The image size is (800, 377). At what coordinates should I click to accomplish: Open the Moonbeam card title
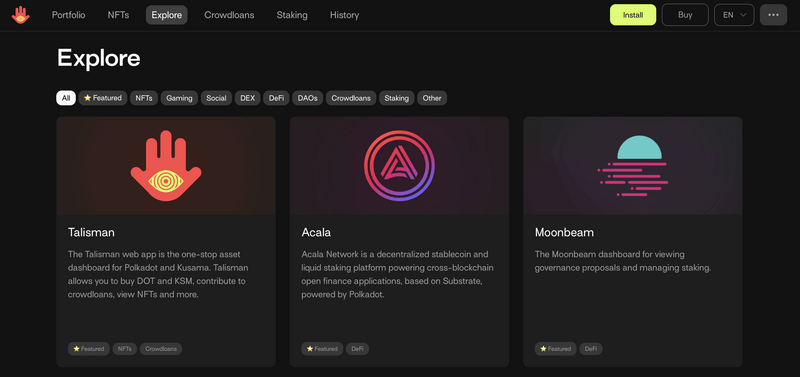[564, 233]
